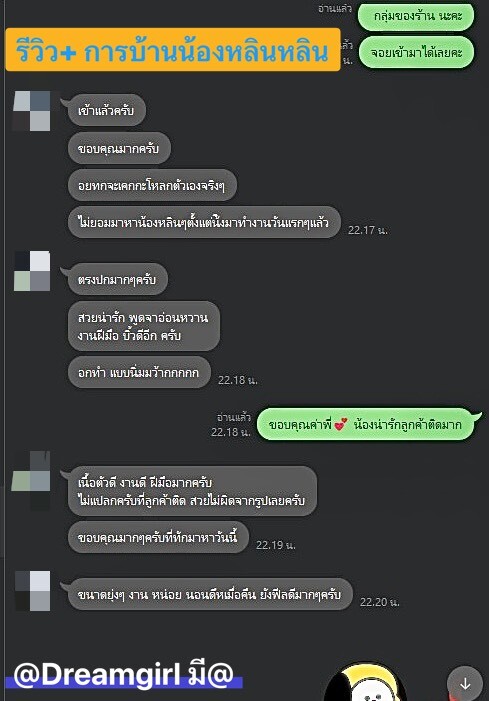The image size is (489, 701).
Task: Select the green จอยเข้ามาได้เลยคะ bubble
Action: pos(416,52)
